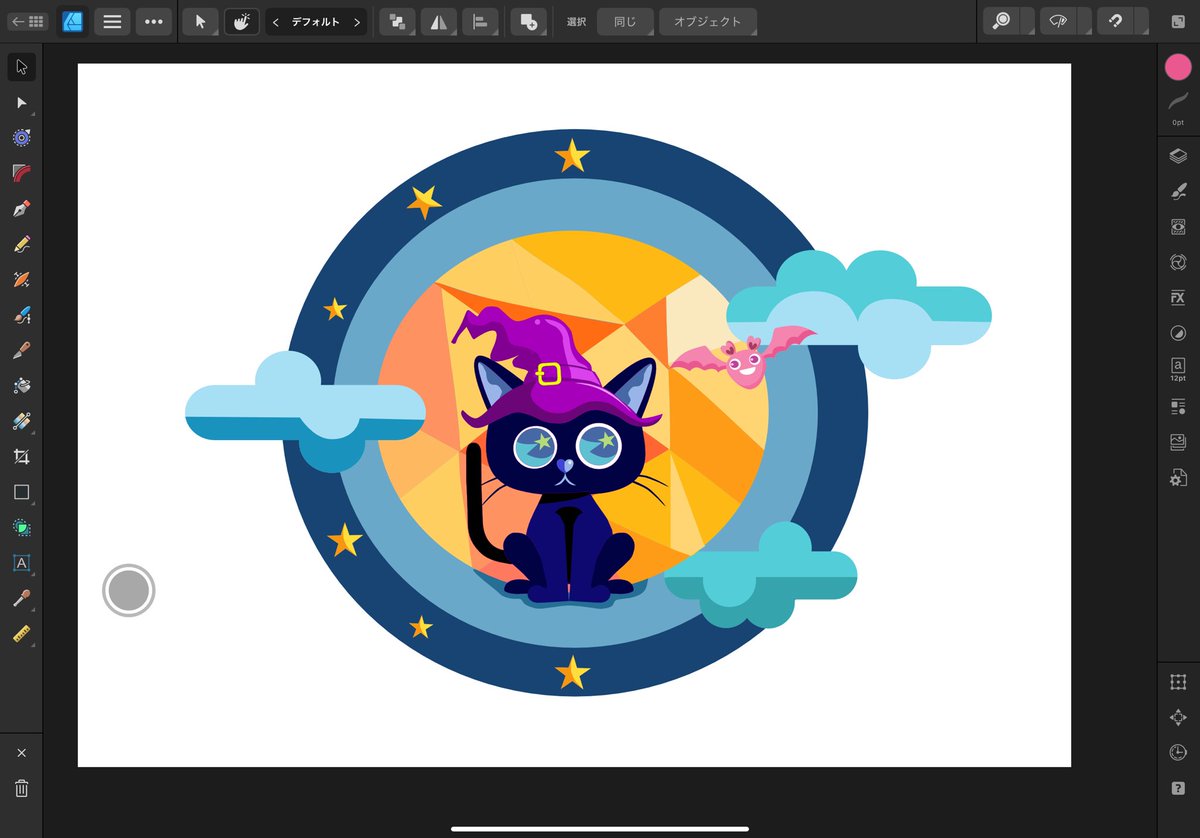Open the hamburger menu
The width and height of the screenshot is (1200, 838).
coord(112,21)
